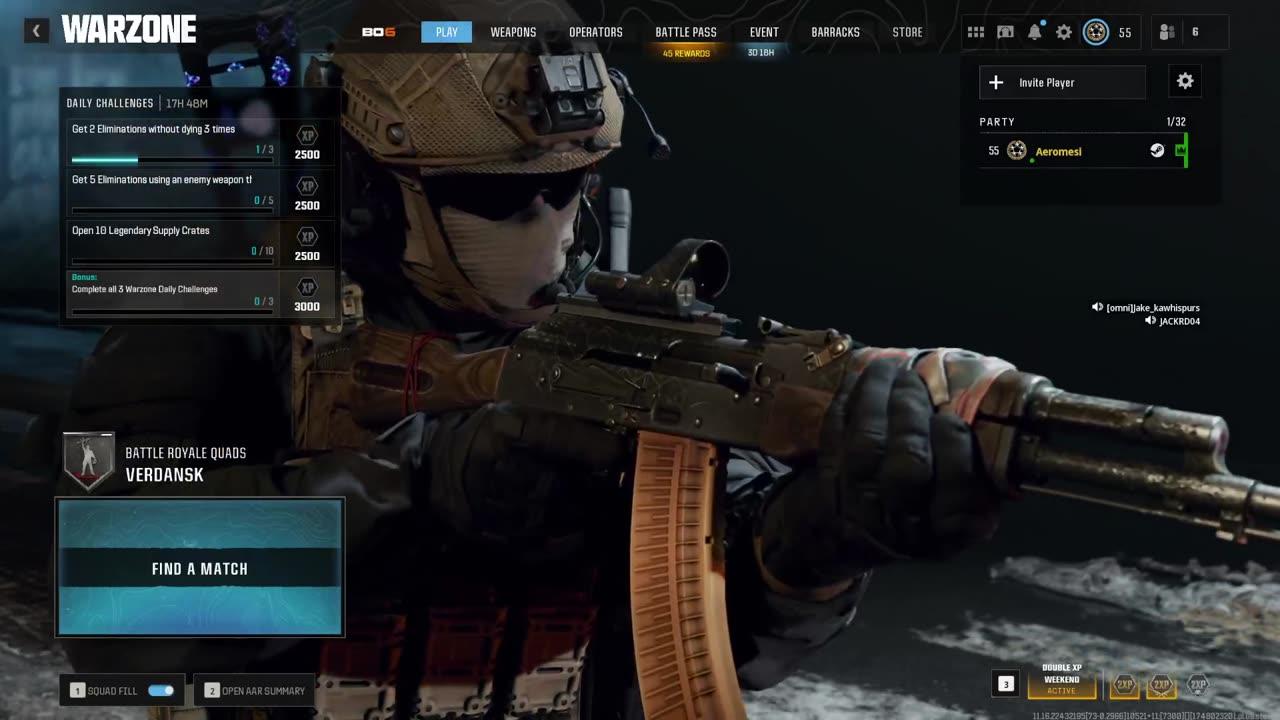Open the grid menu icon
This screenshot has height=720, width=1280.
pos(976,32)
